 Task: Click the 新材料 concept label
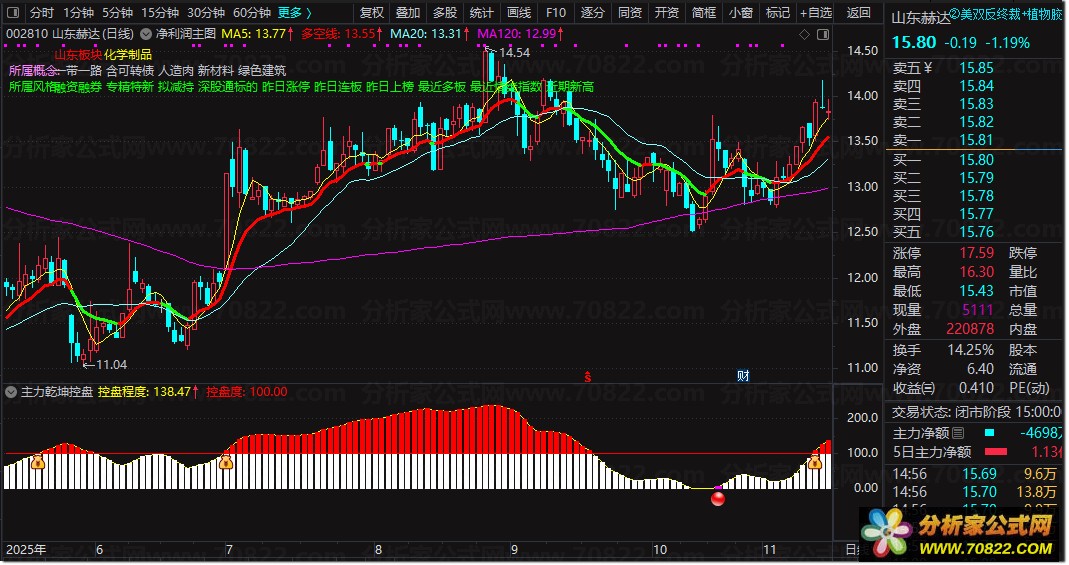pos(216,70)
